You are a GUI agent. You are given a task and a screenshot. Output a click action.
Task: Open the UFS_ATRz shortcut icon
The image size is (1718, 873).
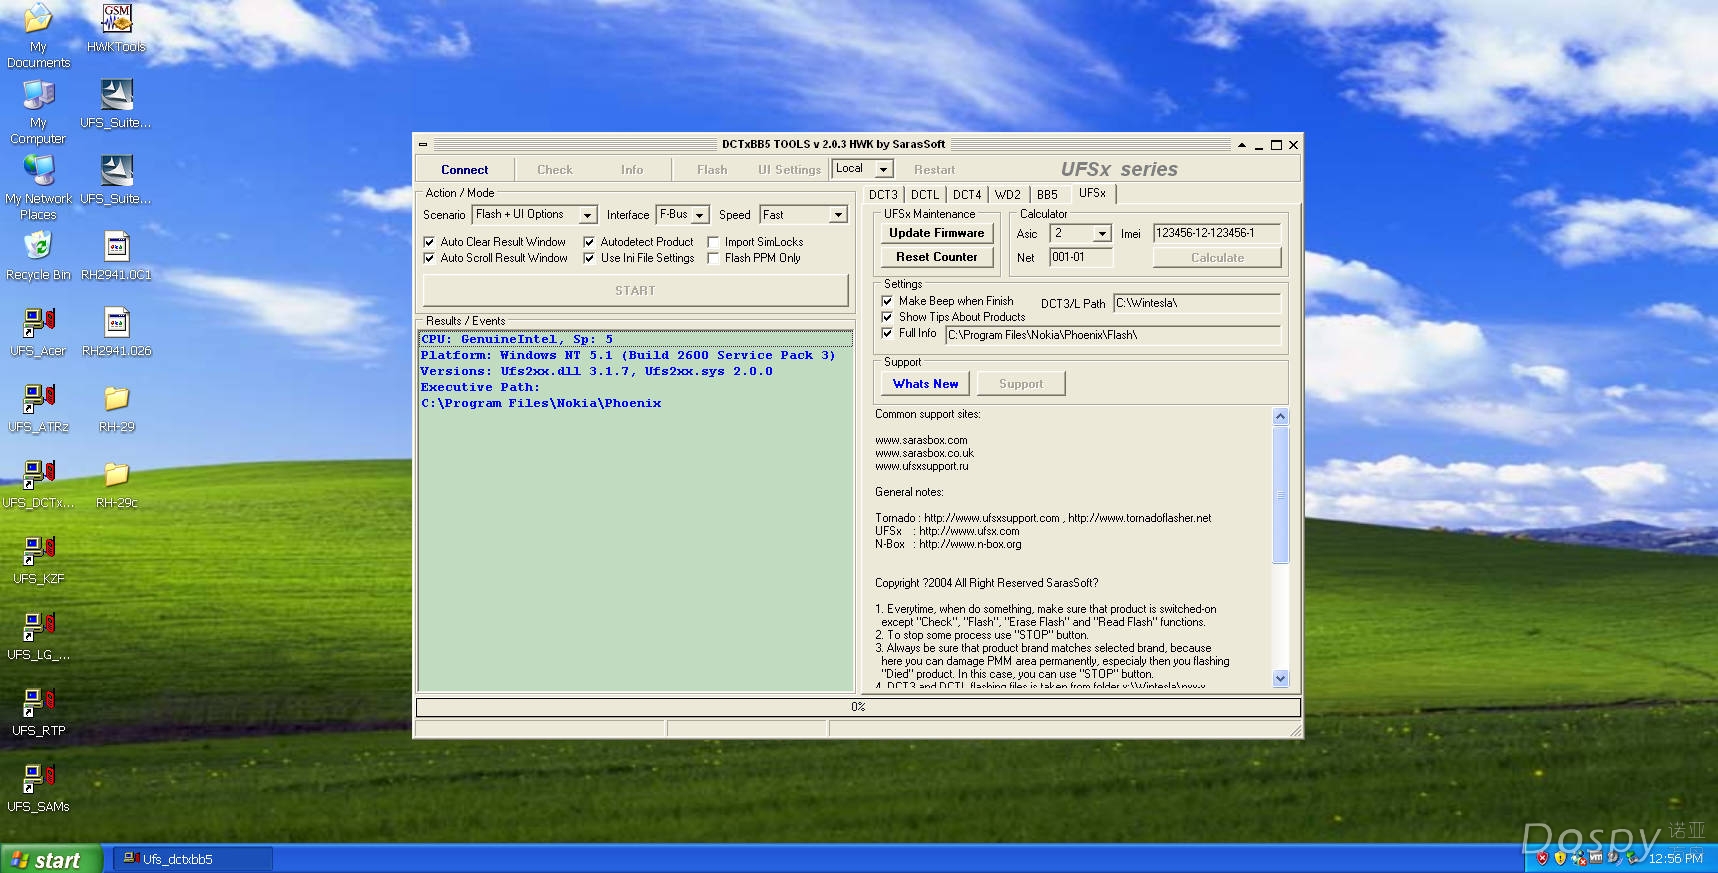pyautogui.click(x=38, y=407)
